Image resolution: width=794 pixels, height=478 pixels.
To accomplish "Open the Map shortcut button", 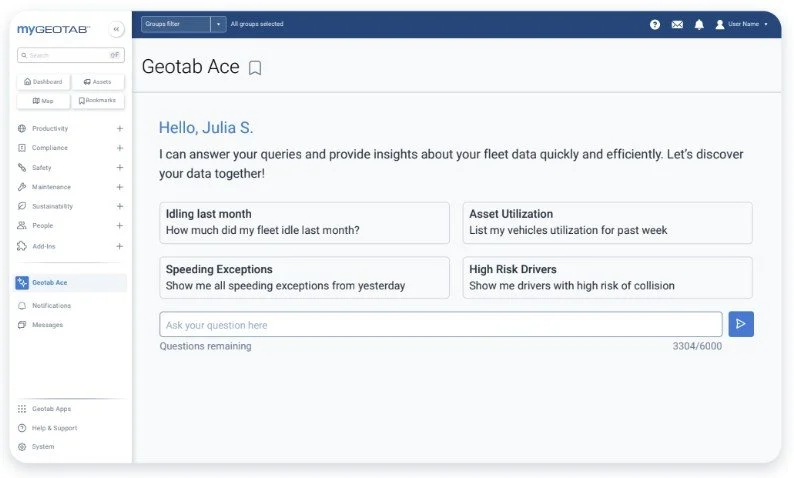I will (43, 101).
